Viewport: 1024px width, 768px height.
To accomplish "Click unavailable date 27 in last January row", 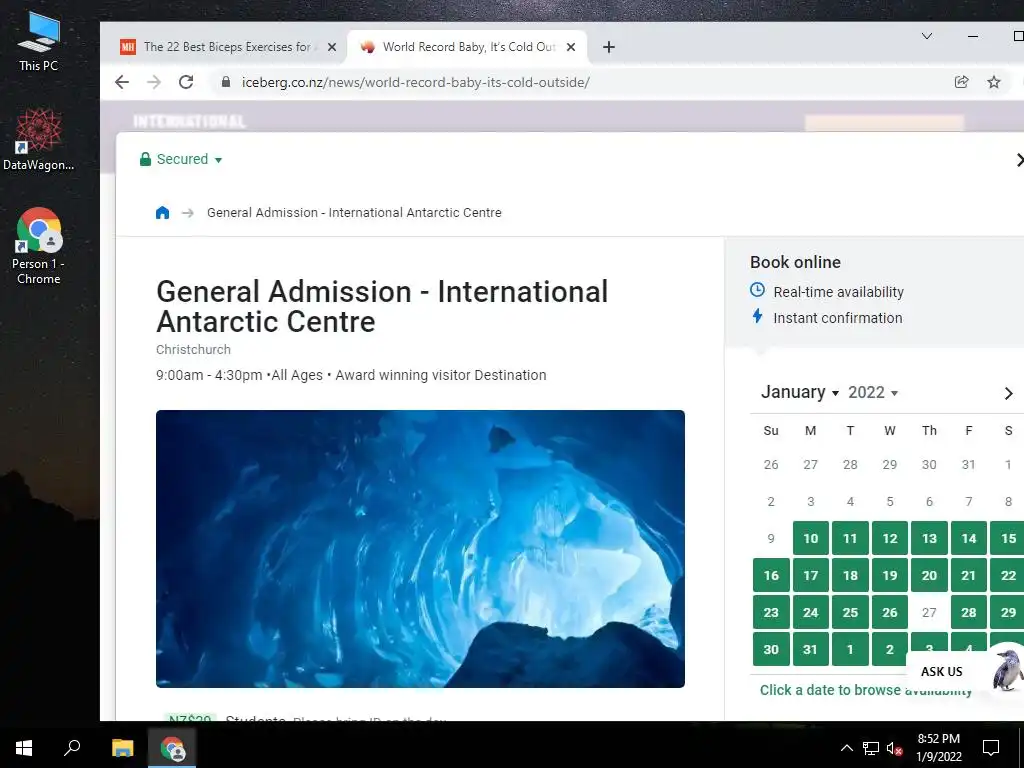I will (x=929, y=613).
